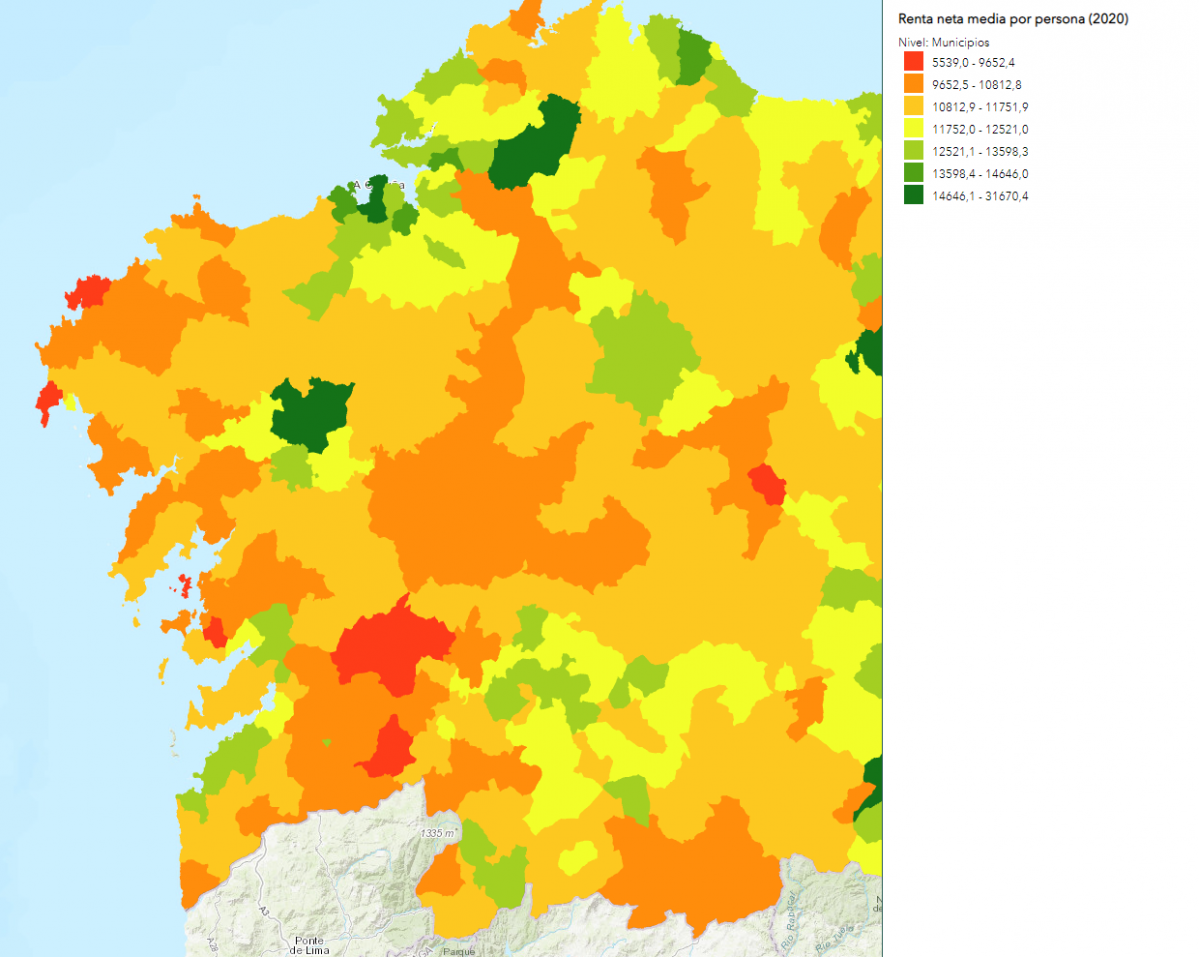The width and height of the screenshot is (1199, 957).
Task: Select the dark orange 9652,5 - 10812,8 swatch
Action: point(910,84)
